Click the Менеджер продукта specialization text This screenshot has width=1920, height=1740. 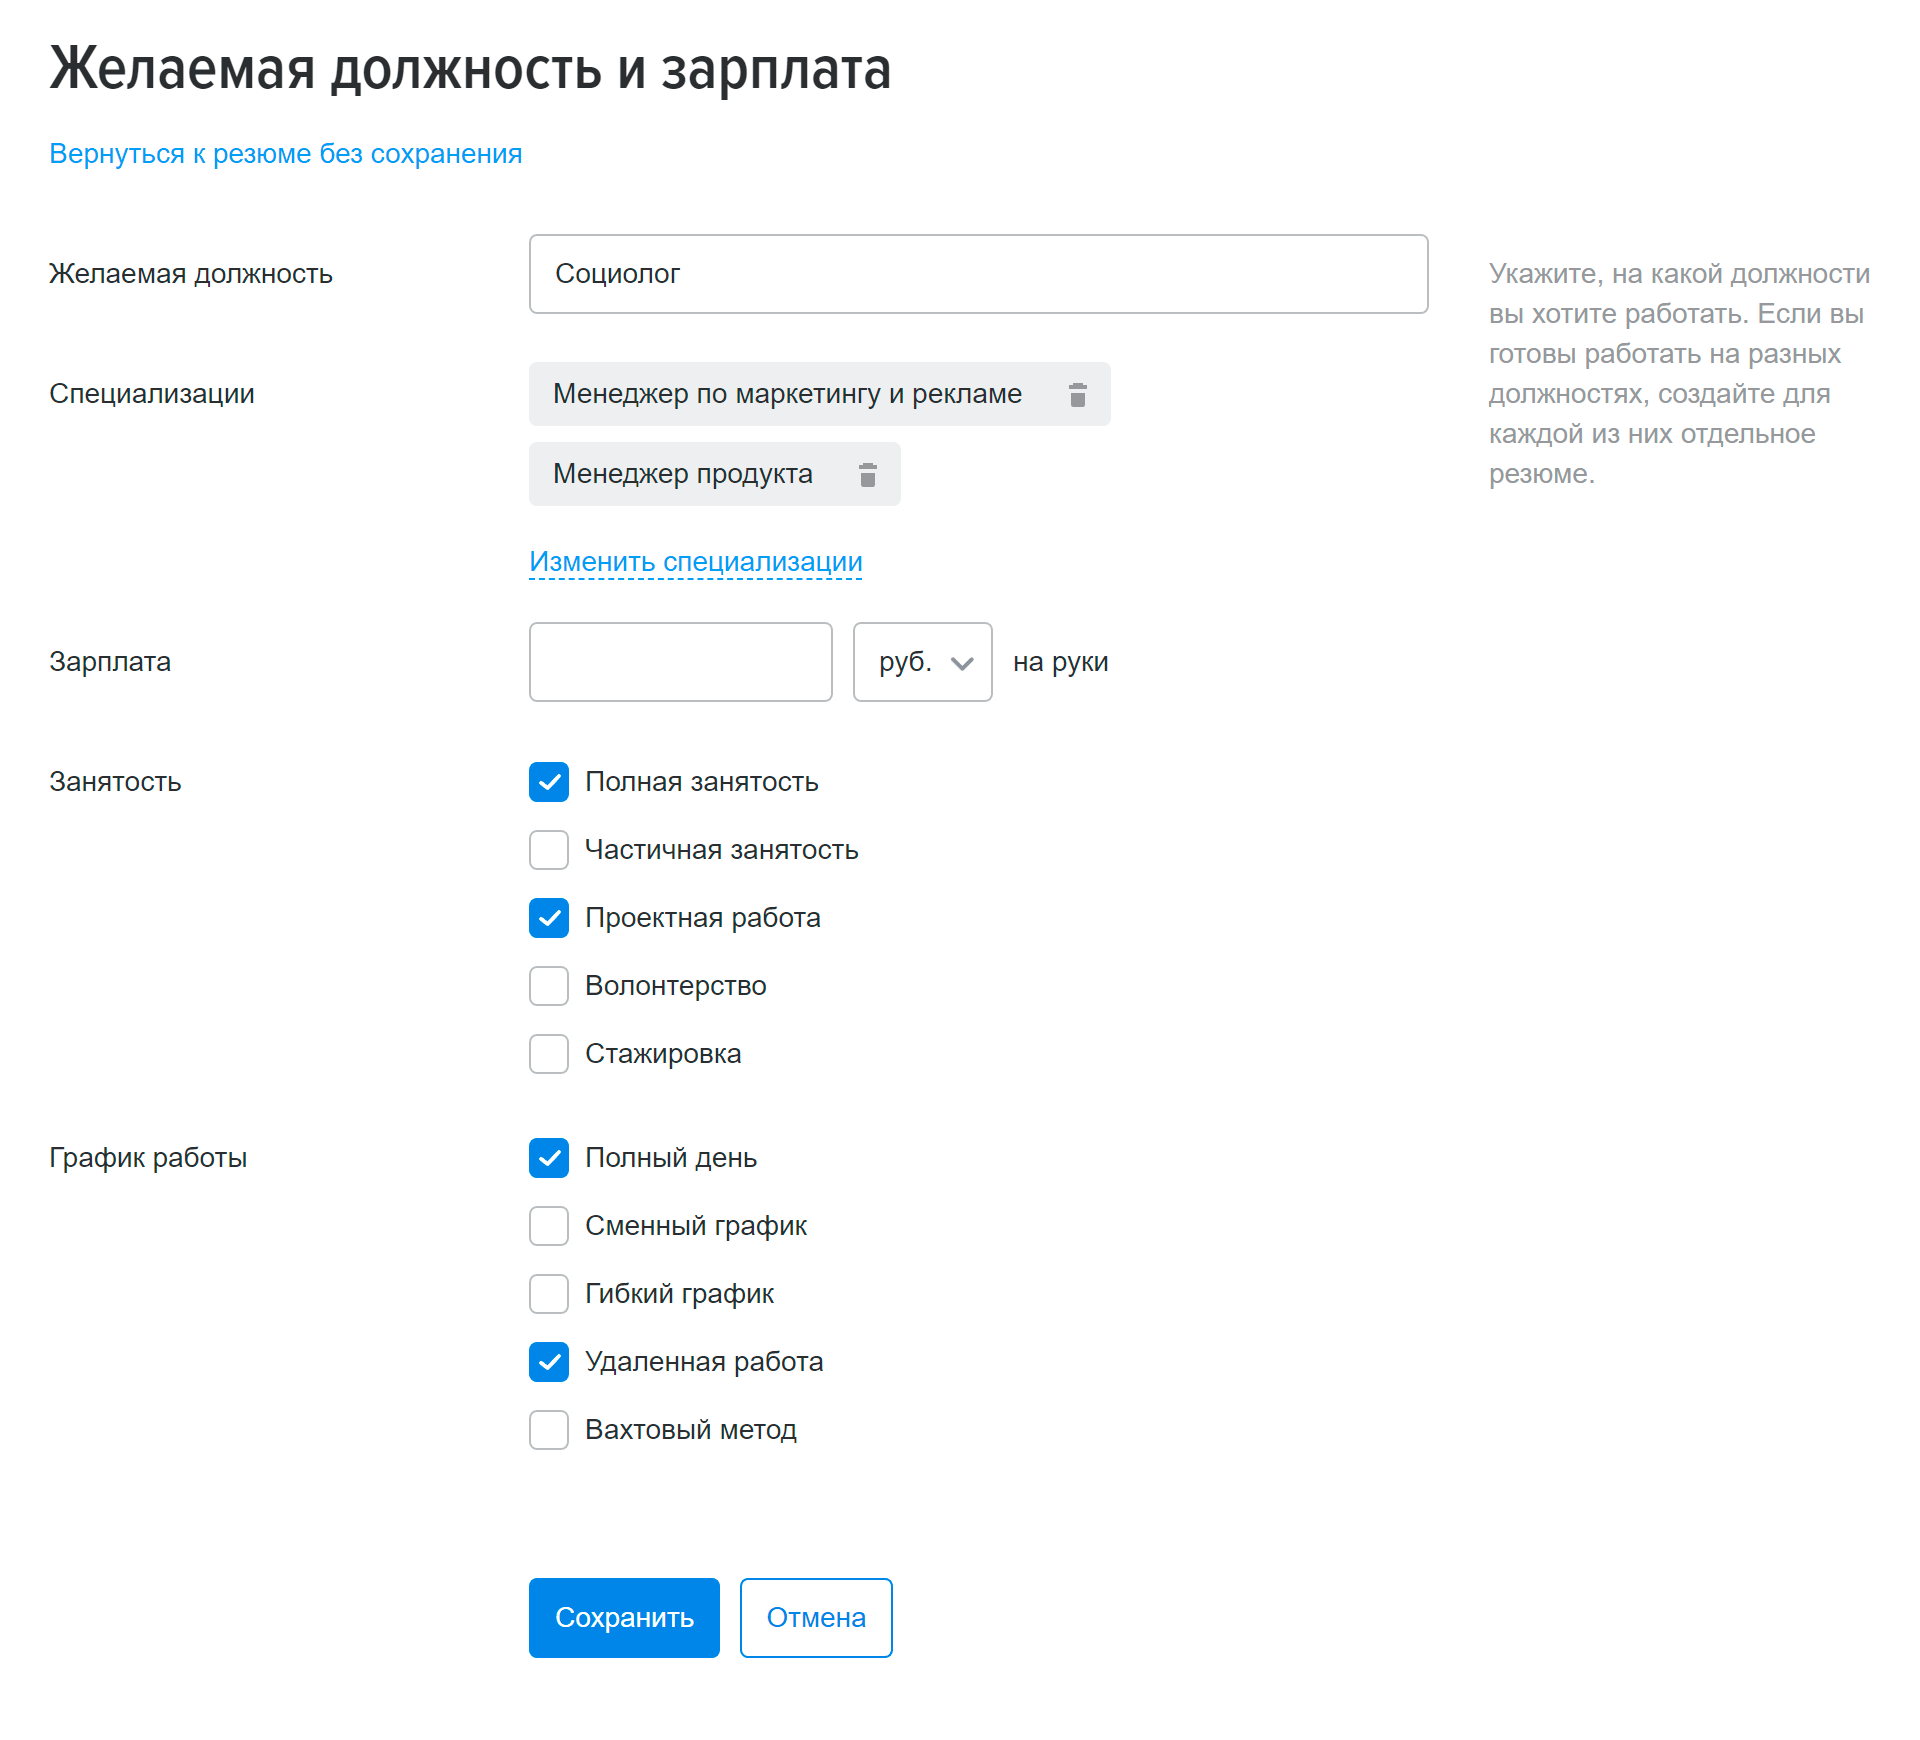[x=683, y=474]
